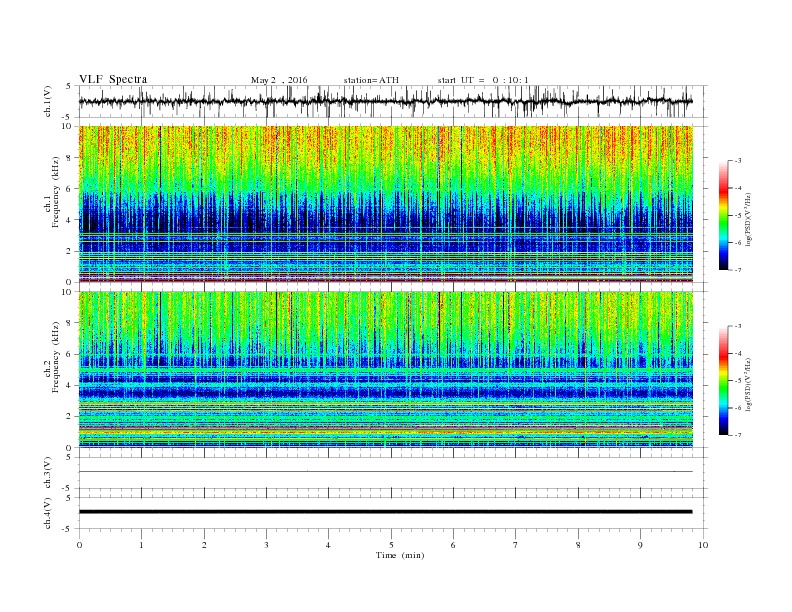Image resolution: width=792 pixels, height=612 pixels.
Task: Click the "ch.3(V)" axis label
Action: coord(48,473)
